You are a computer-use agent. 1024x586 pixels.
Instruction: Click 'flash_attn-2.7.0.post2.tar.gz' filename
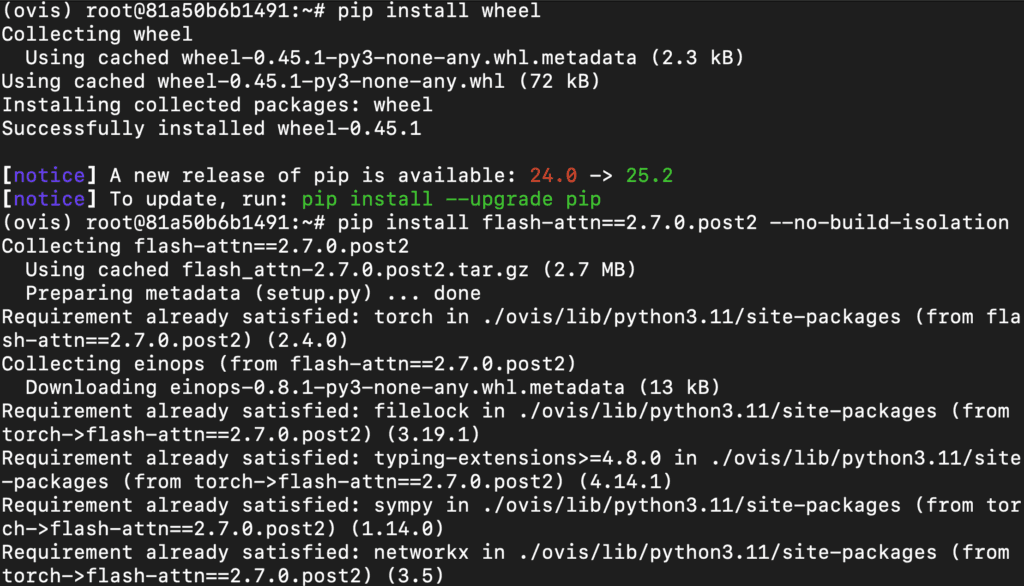355,270
